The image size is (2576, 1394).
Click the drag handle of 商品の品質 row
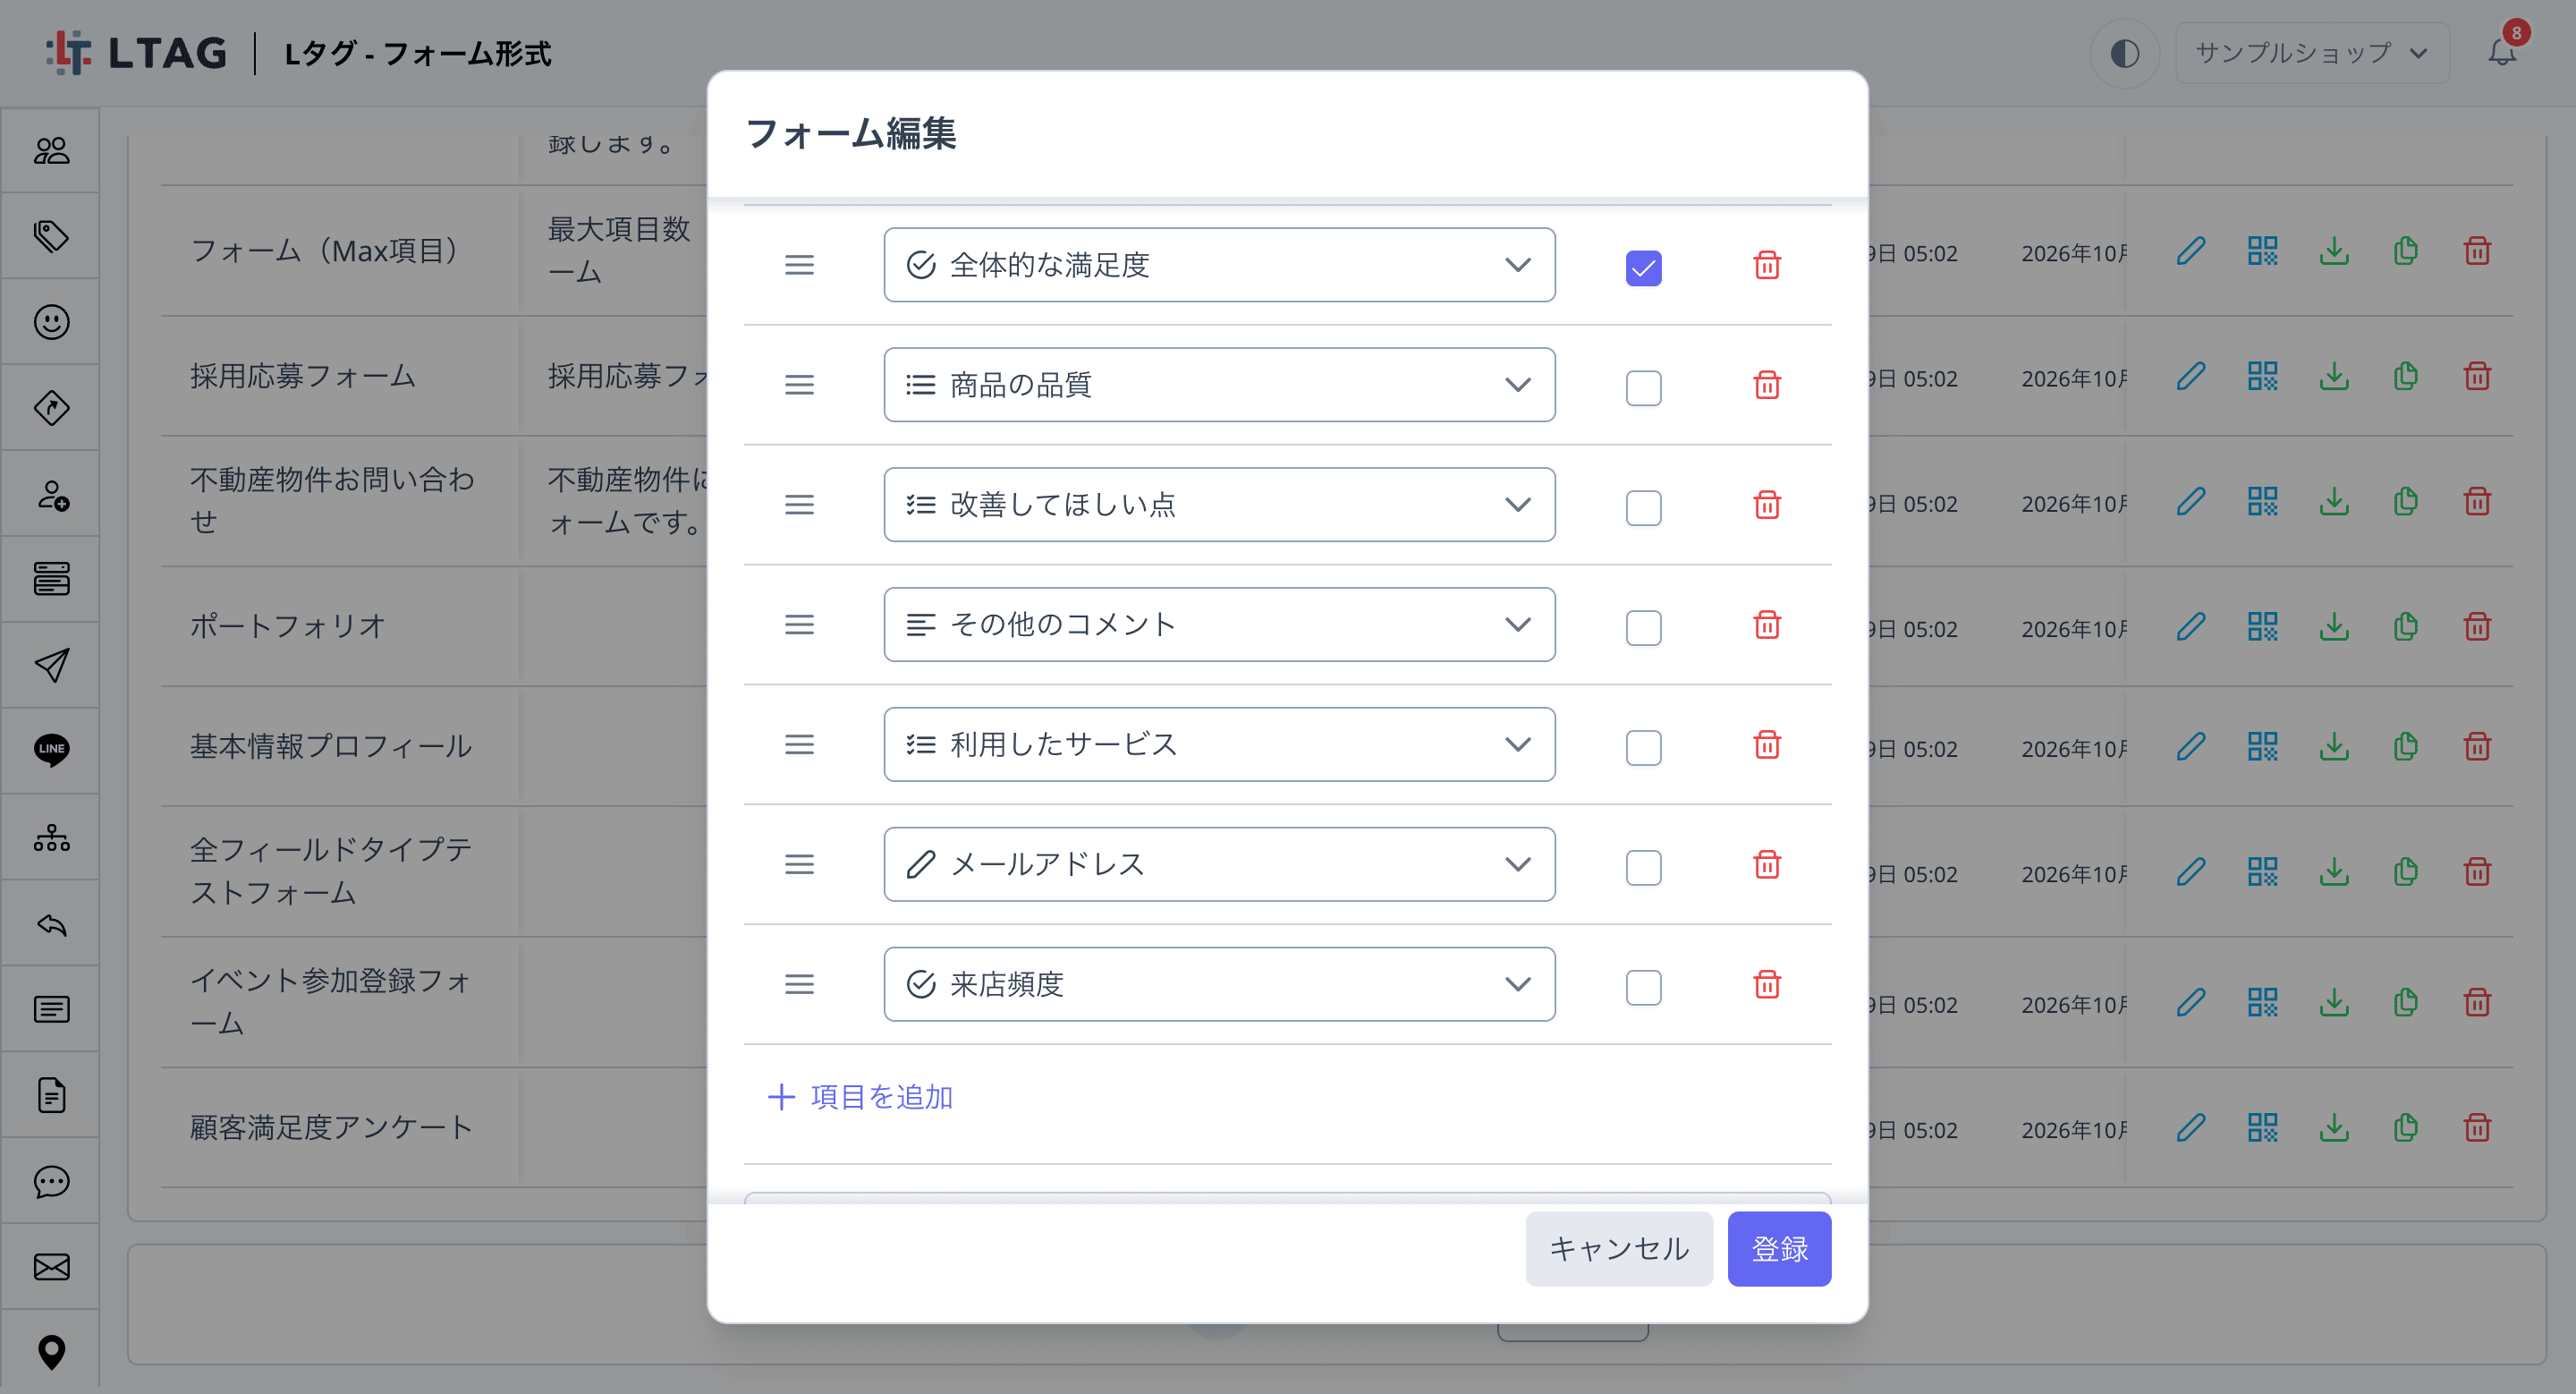click(799, 385)
